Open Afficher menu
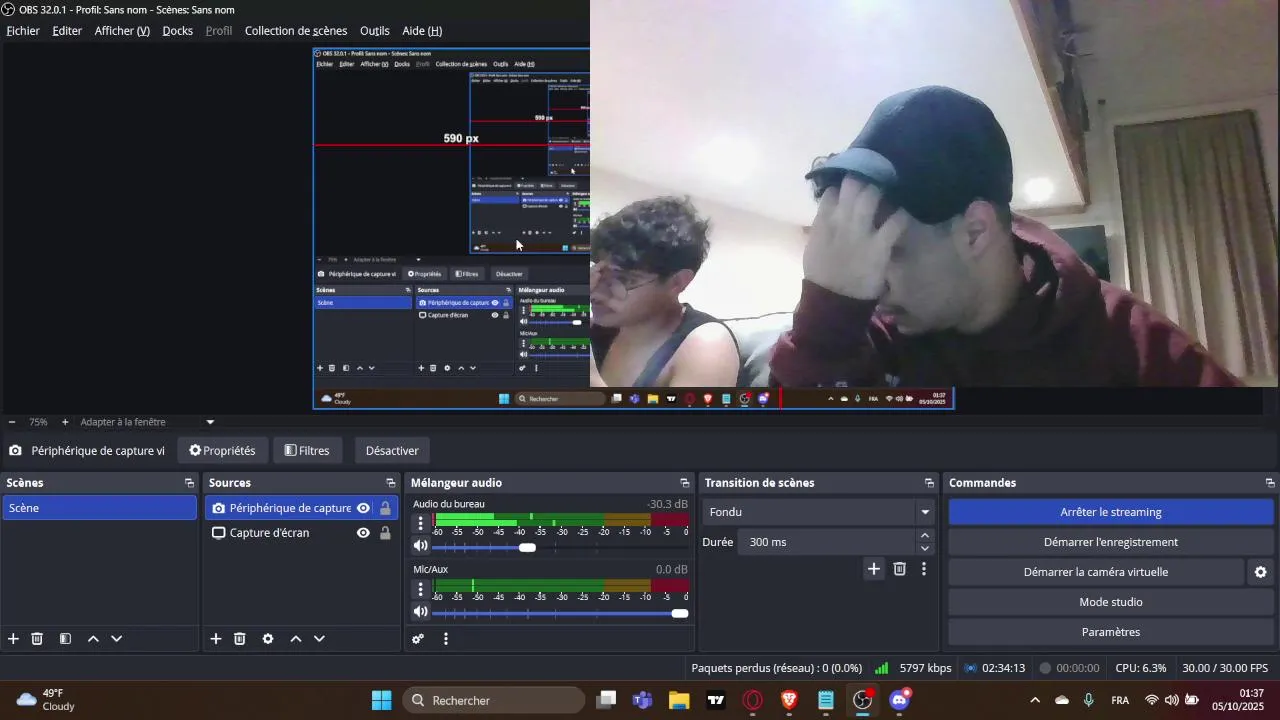This screenshot has height=720, width=1280. [122, 31]
